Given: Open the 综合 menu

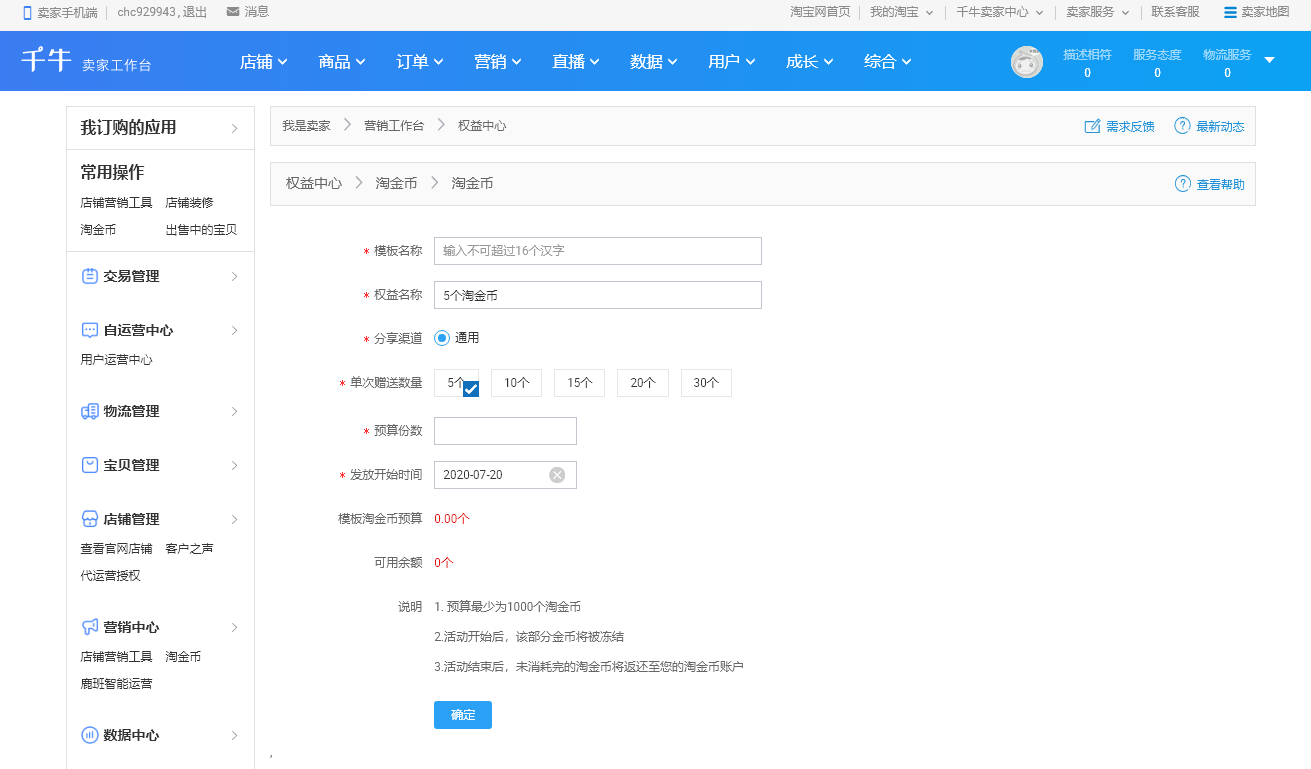Looking at the screenshot, I should [888, 61].
